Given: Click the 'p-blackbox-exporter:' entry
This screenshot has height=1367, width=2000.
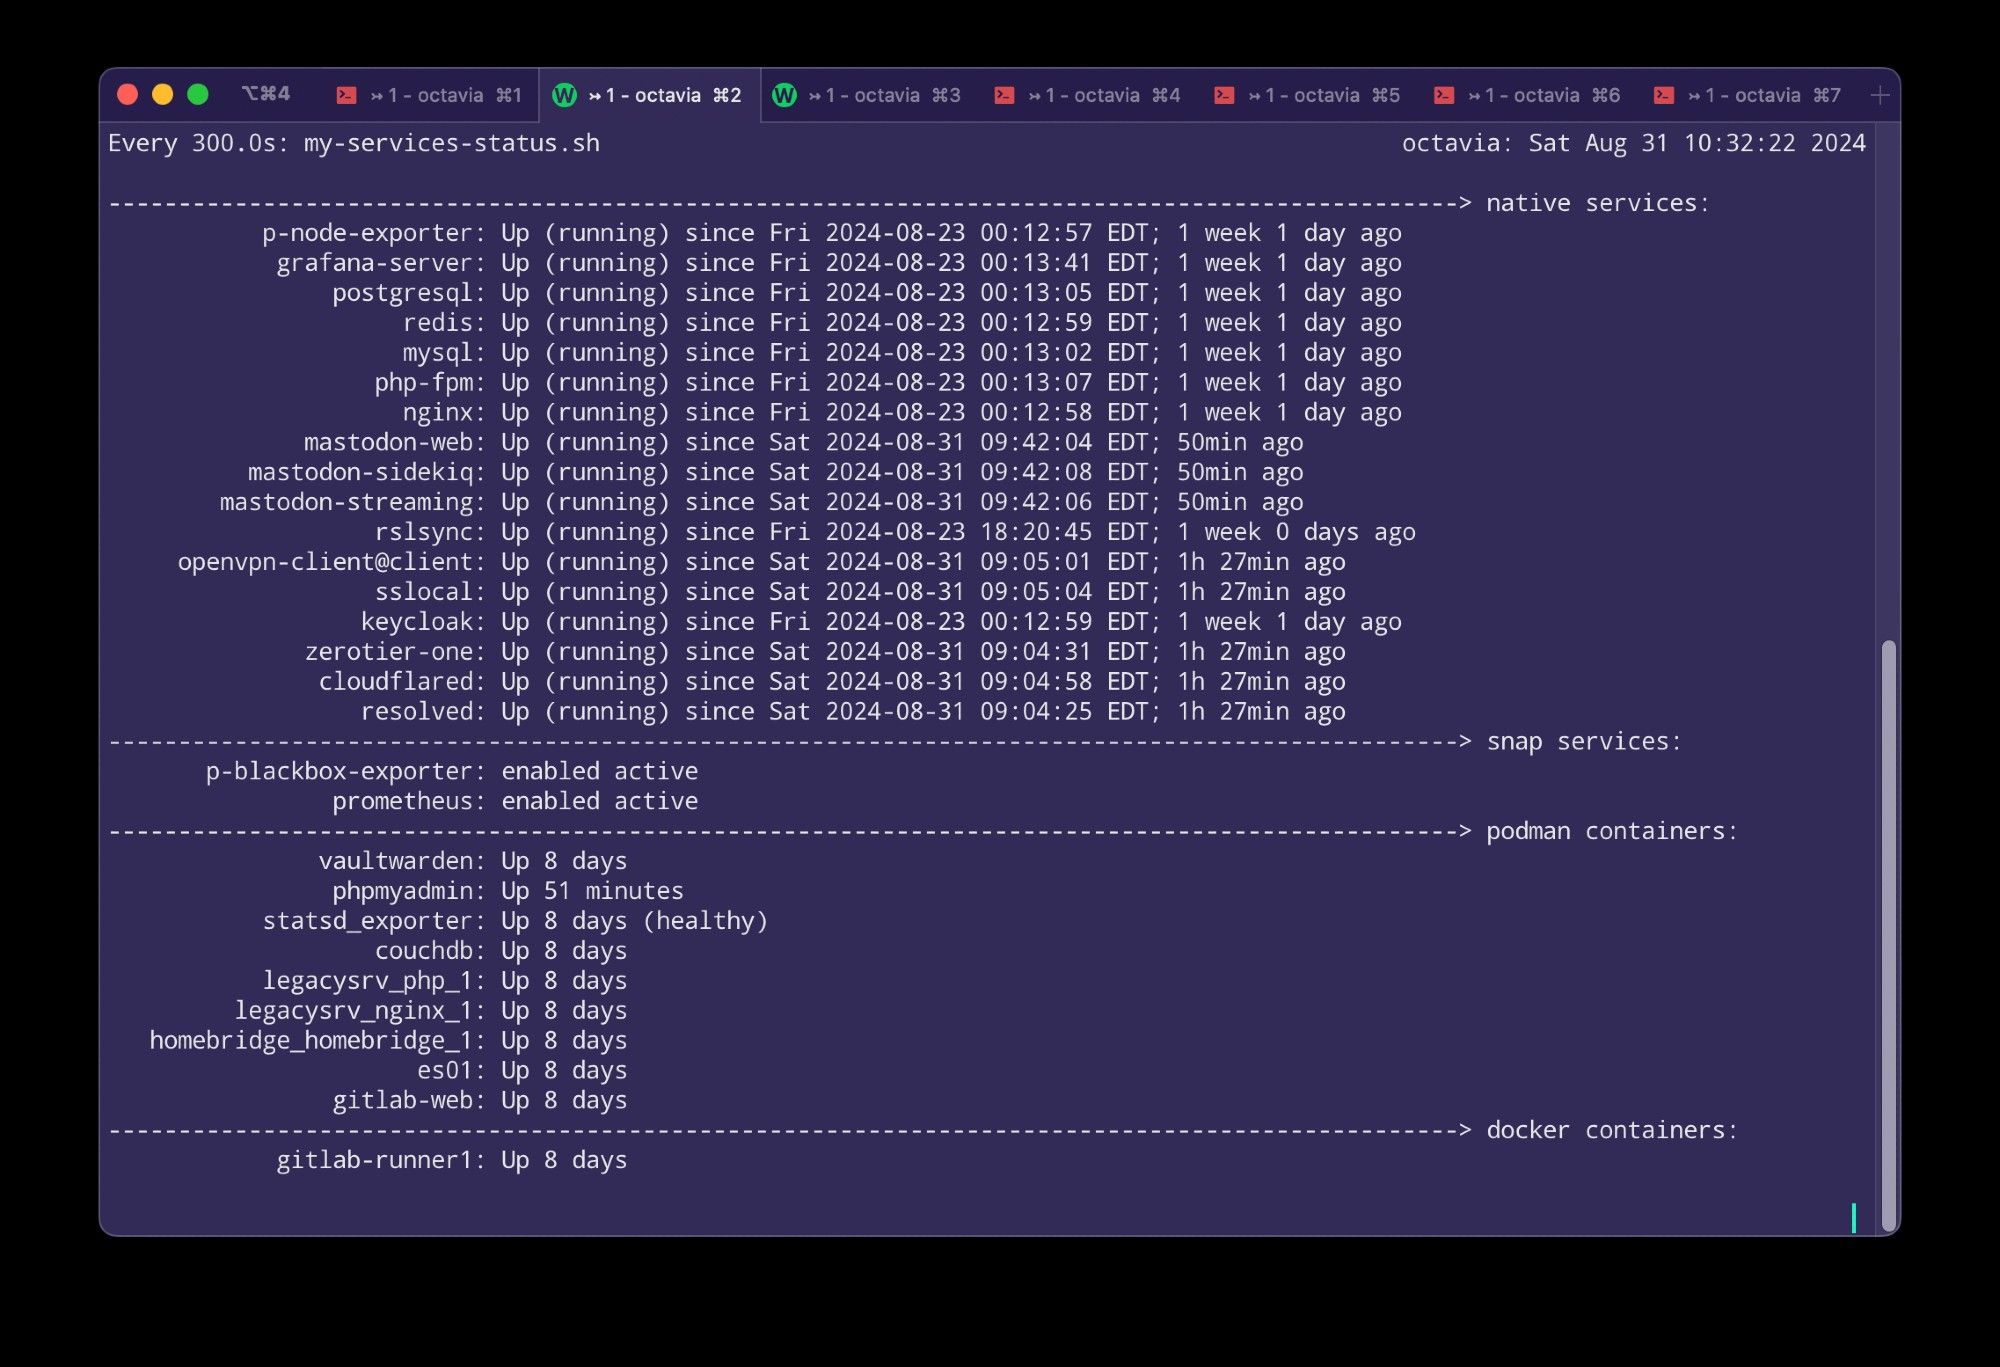Looking at the screenshot, I should (x=346, y=771).
